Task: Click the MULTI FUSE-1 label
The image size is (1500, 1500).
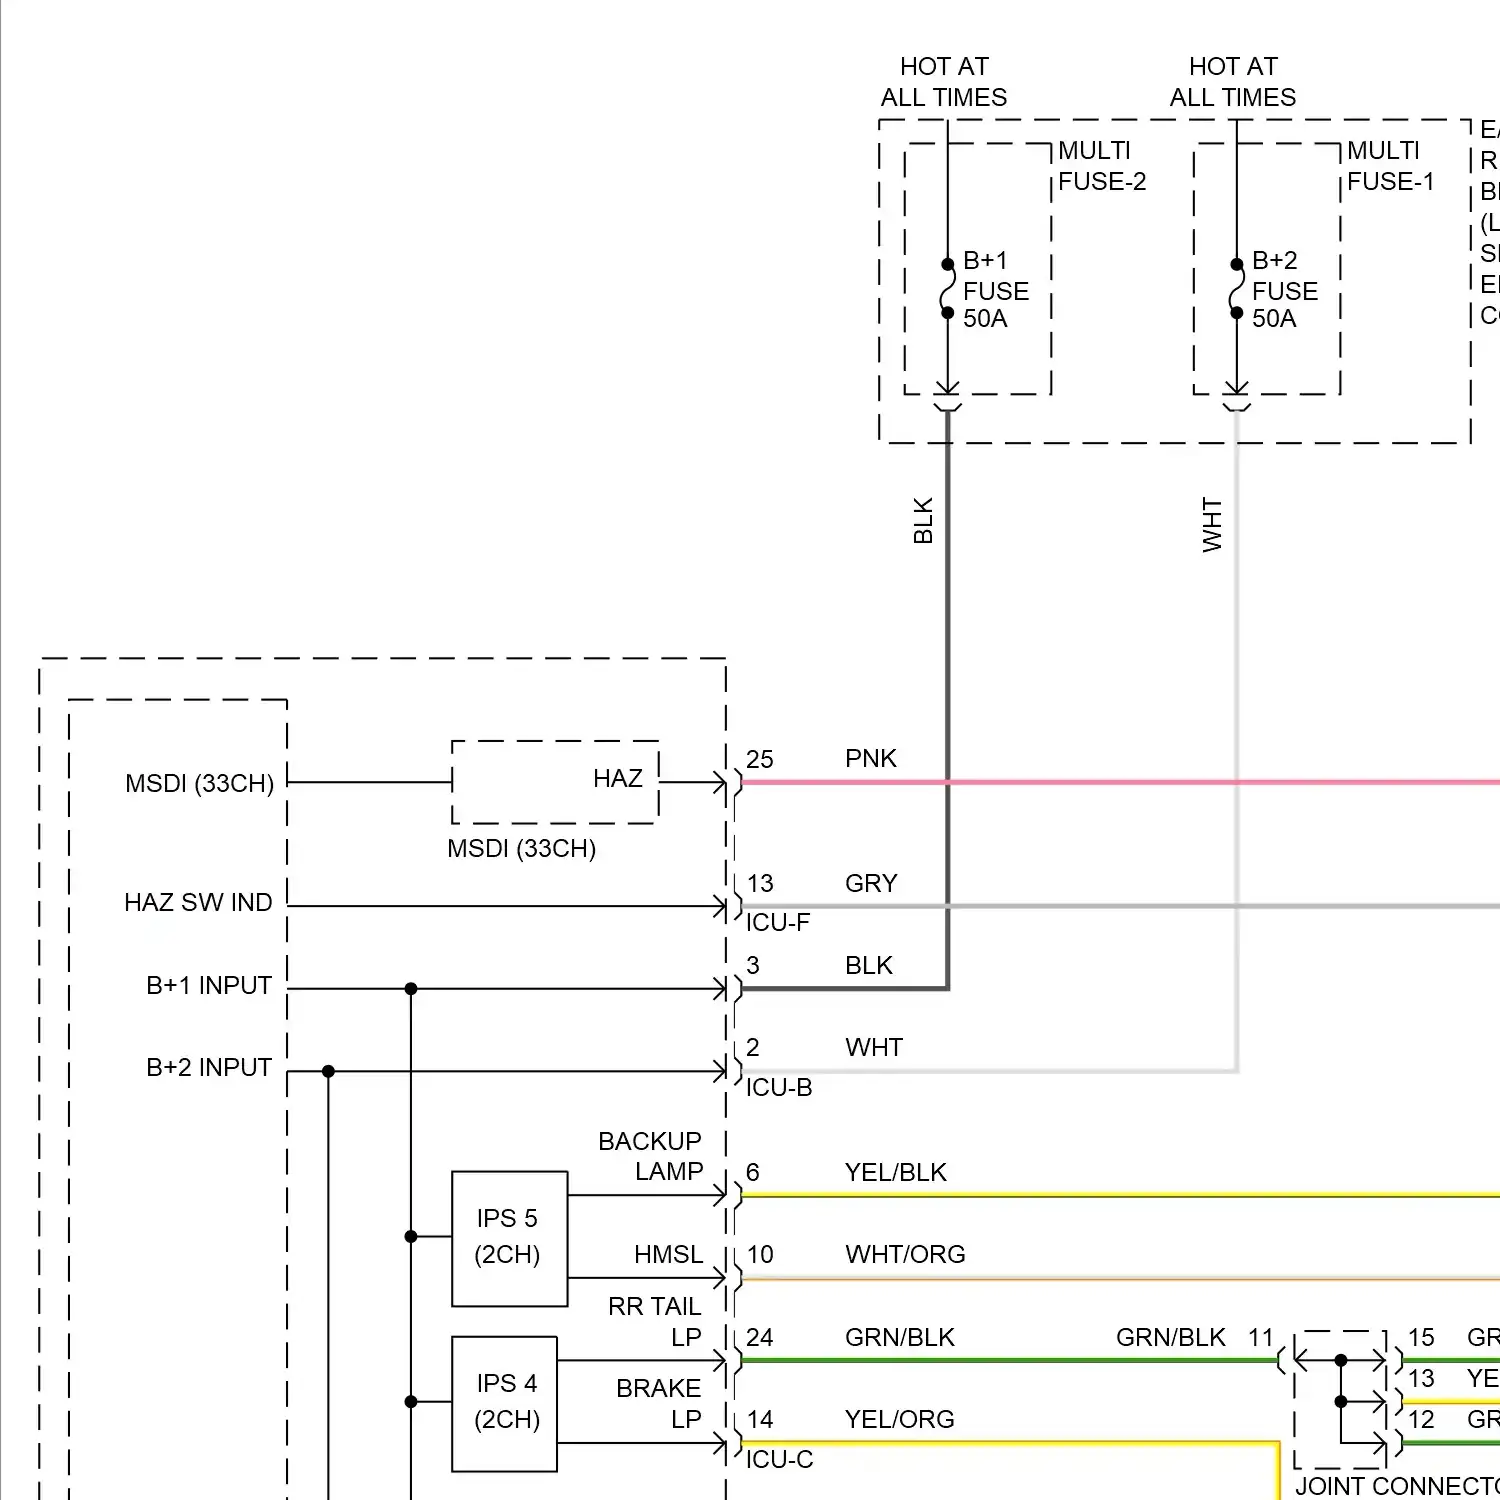Action: 1390,166
